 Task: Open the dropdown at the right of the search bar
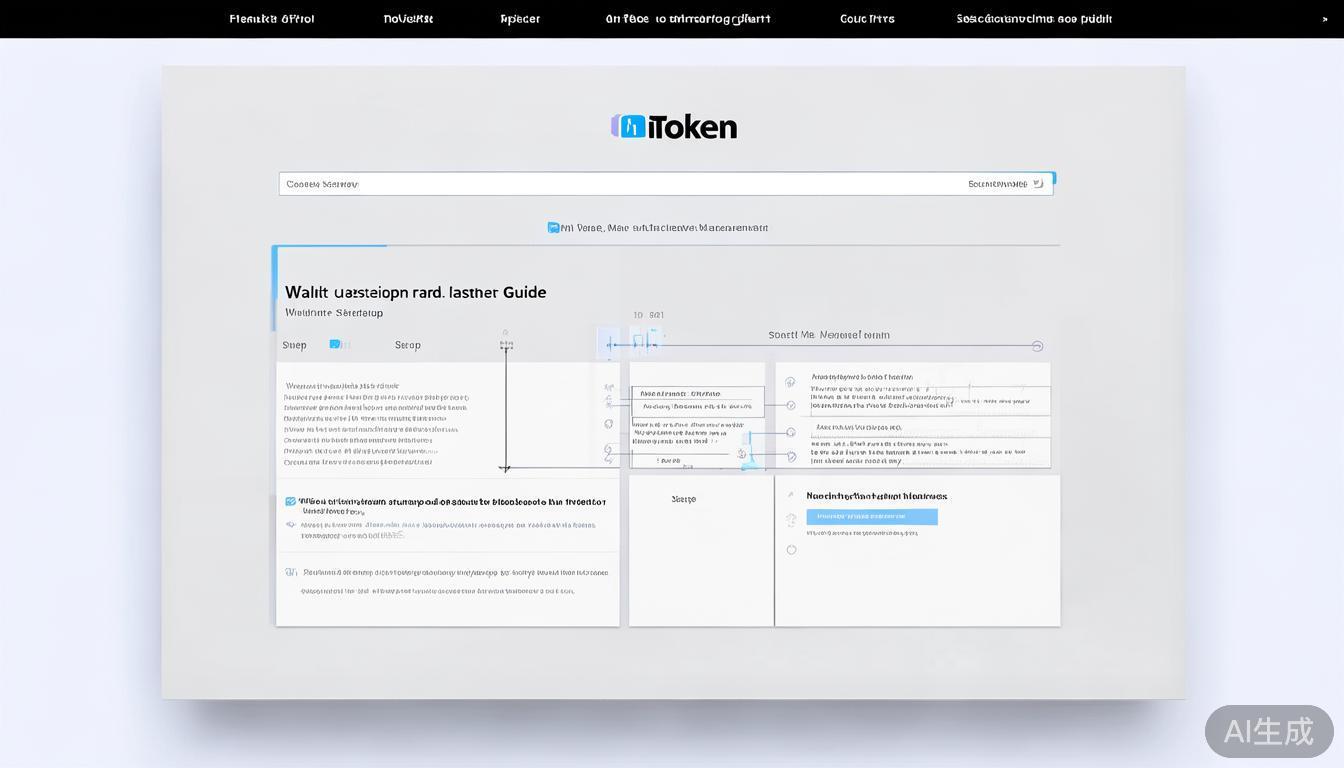(1037, 183)
